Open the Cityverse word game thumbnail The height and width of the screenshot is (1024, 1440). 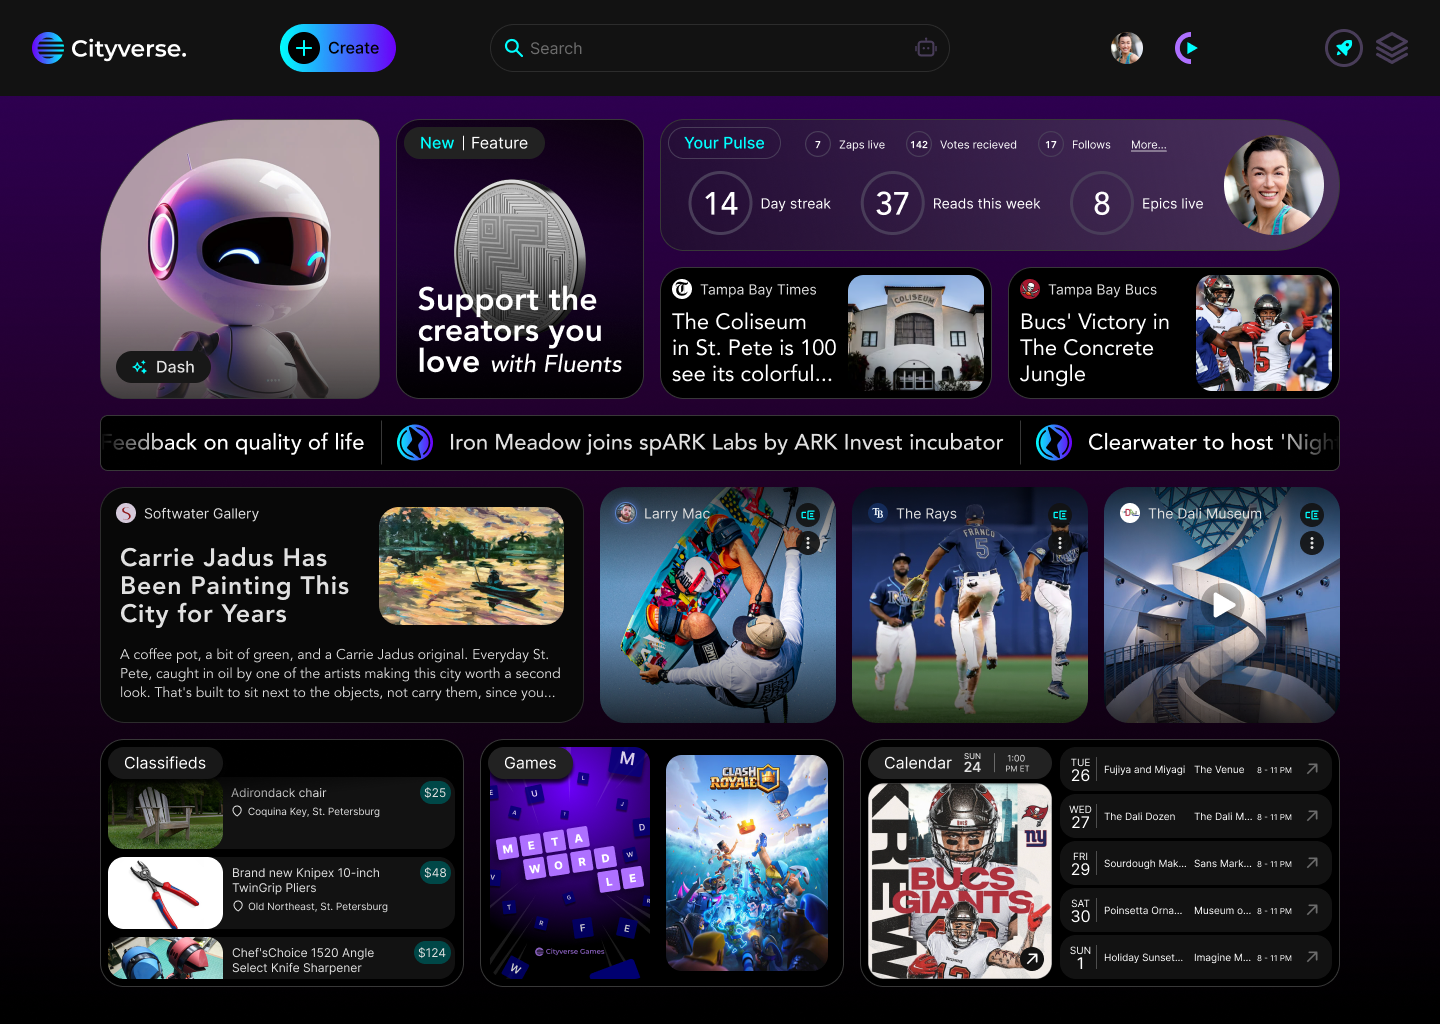[570, 863]
